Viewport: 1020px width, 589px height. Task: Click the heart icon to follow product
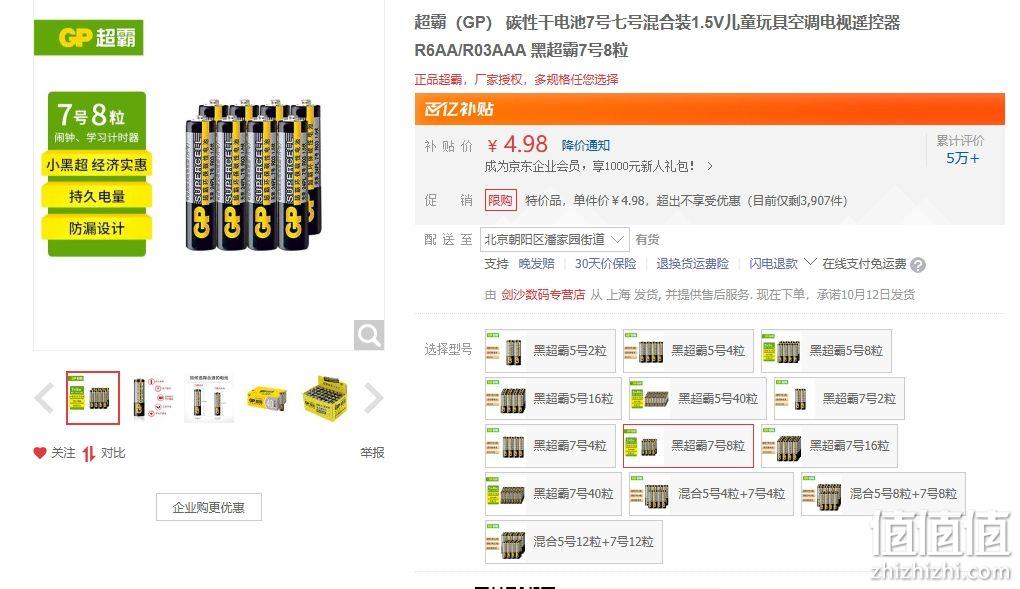coord(40,452)
